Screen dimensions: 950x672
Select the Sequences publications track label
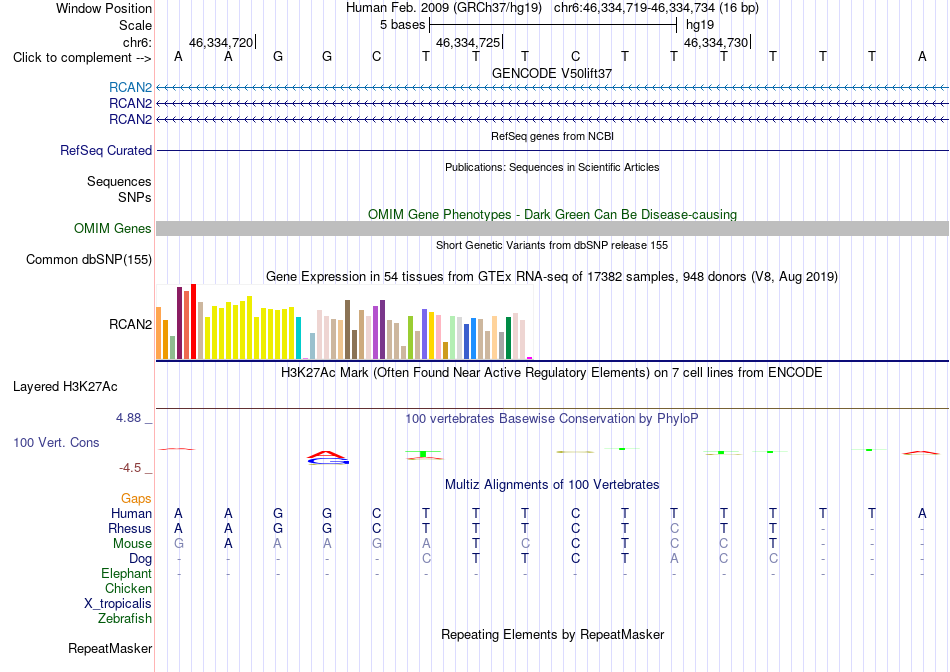(119, 181)
